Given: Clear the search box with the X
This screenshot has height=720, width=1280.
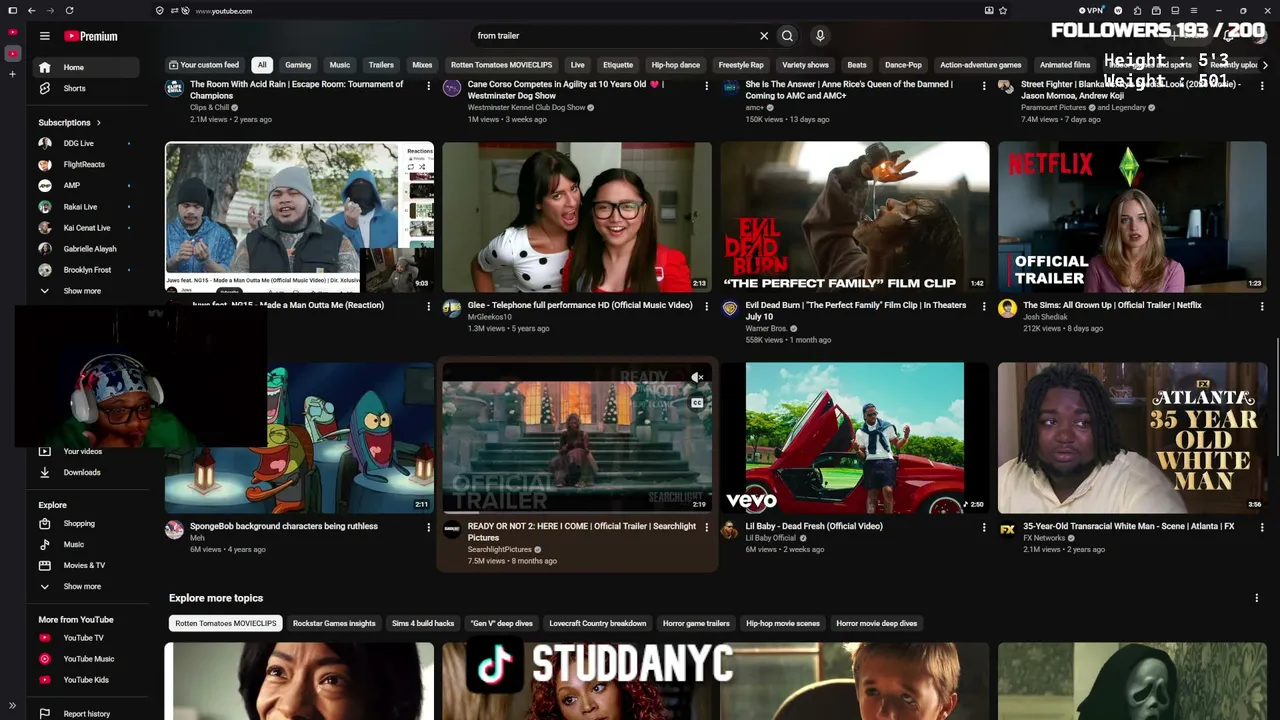Looking at the screenshot, I should [764, 36].
